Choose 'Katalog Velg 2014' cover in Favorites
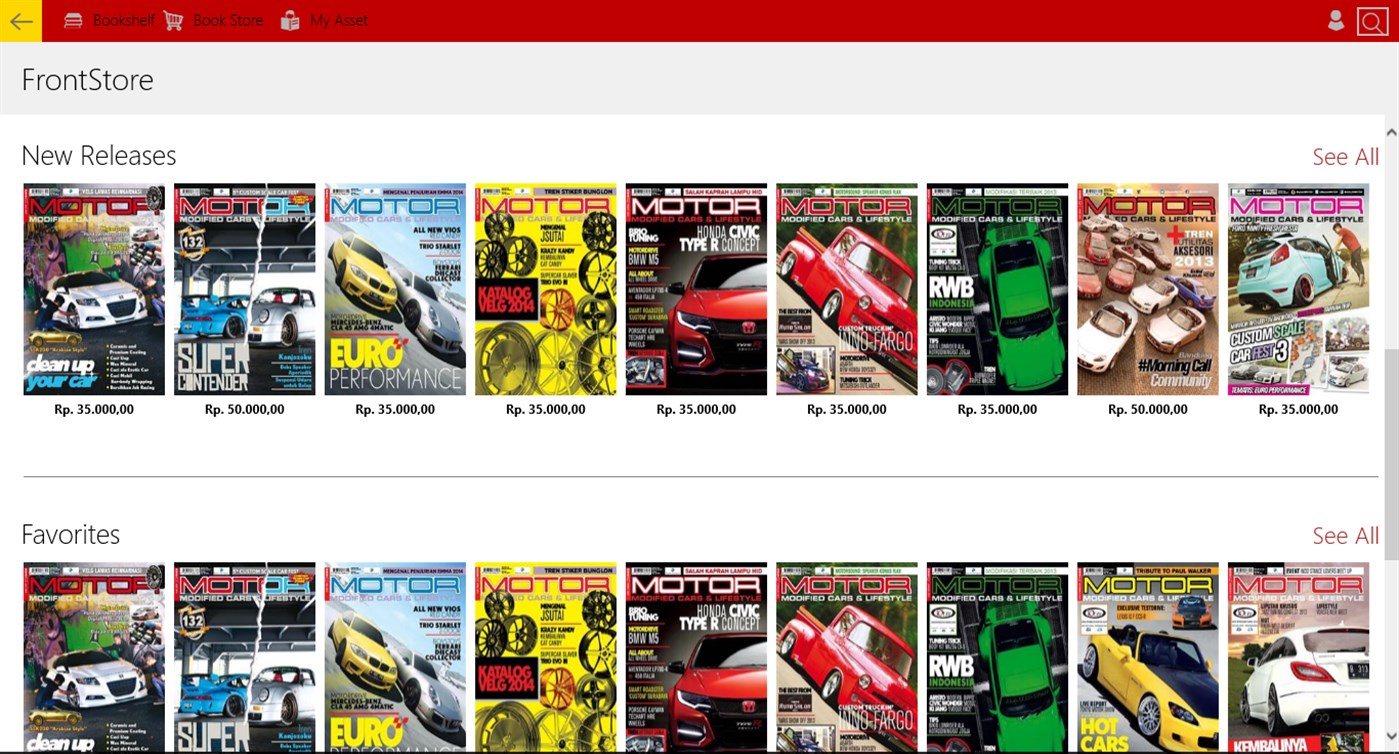The image size is (1399, 754). 546,658
